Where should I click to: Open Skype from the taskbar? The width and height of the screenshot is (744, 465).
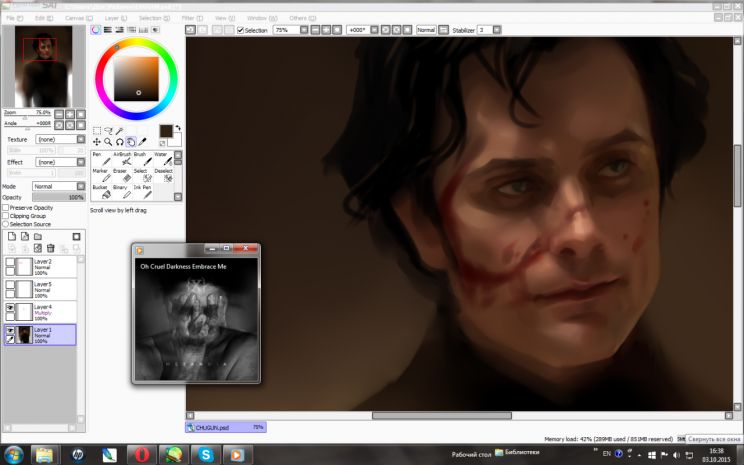click(x=206, y=455)
